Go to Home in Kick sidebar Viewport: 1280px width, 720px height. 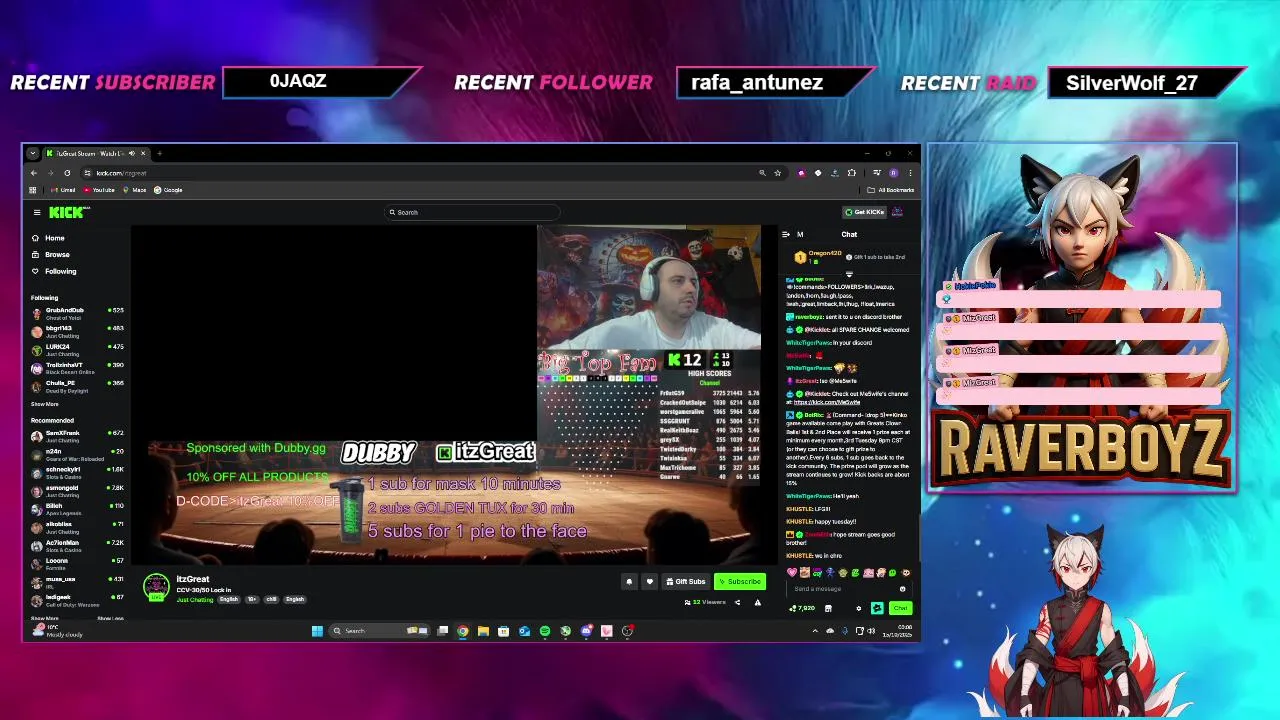[48, 238]
